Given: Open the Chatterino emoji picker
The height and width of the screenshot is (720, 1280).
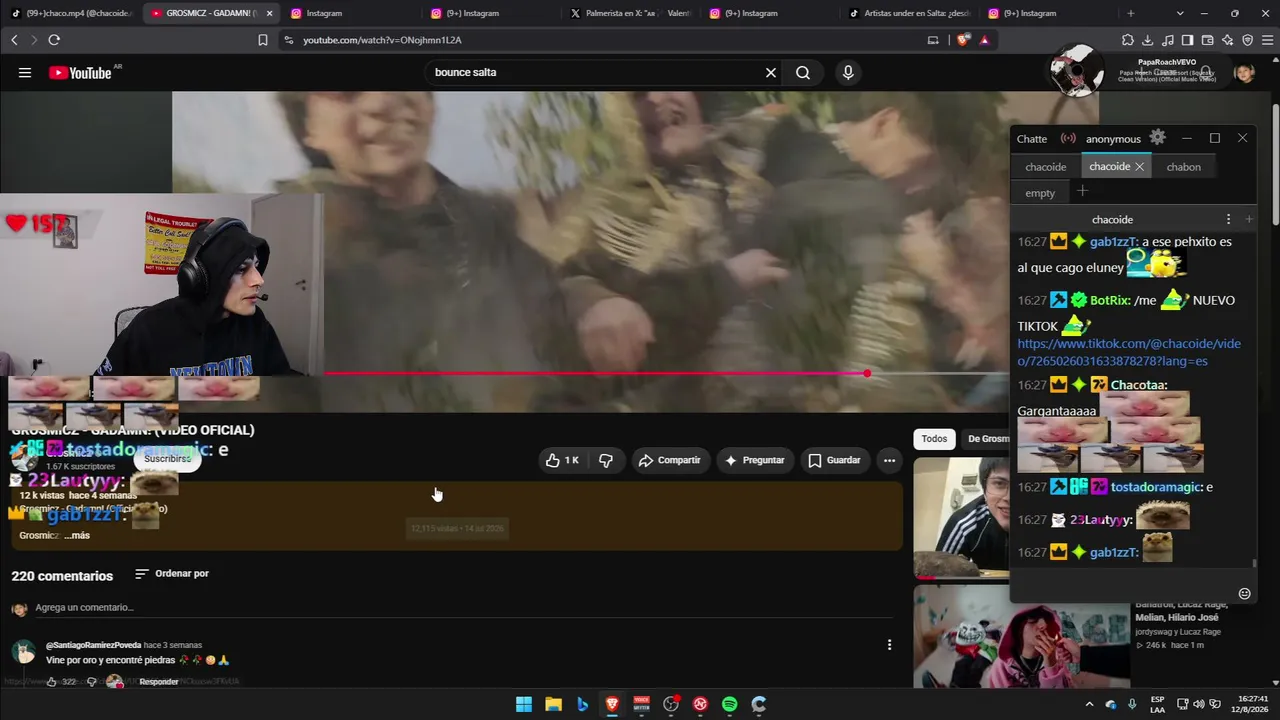Looking at the screenshot, I should coord(1245,593).
